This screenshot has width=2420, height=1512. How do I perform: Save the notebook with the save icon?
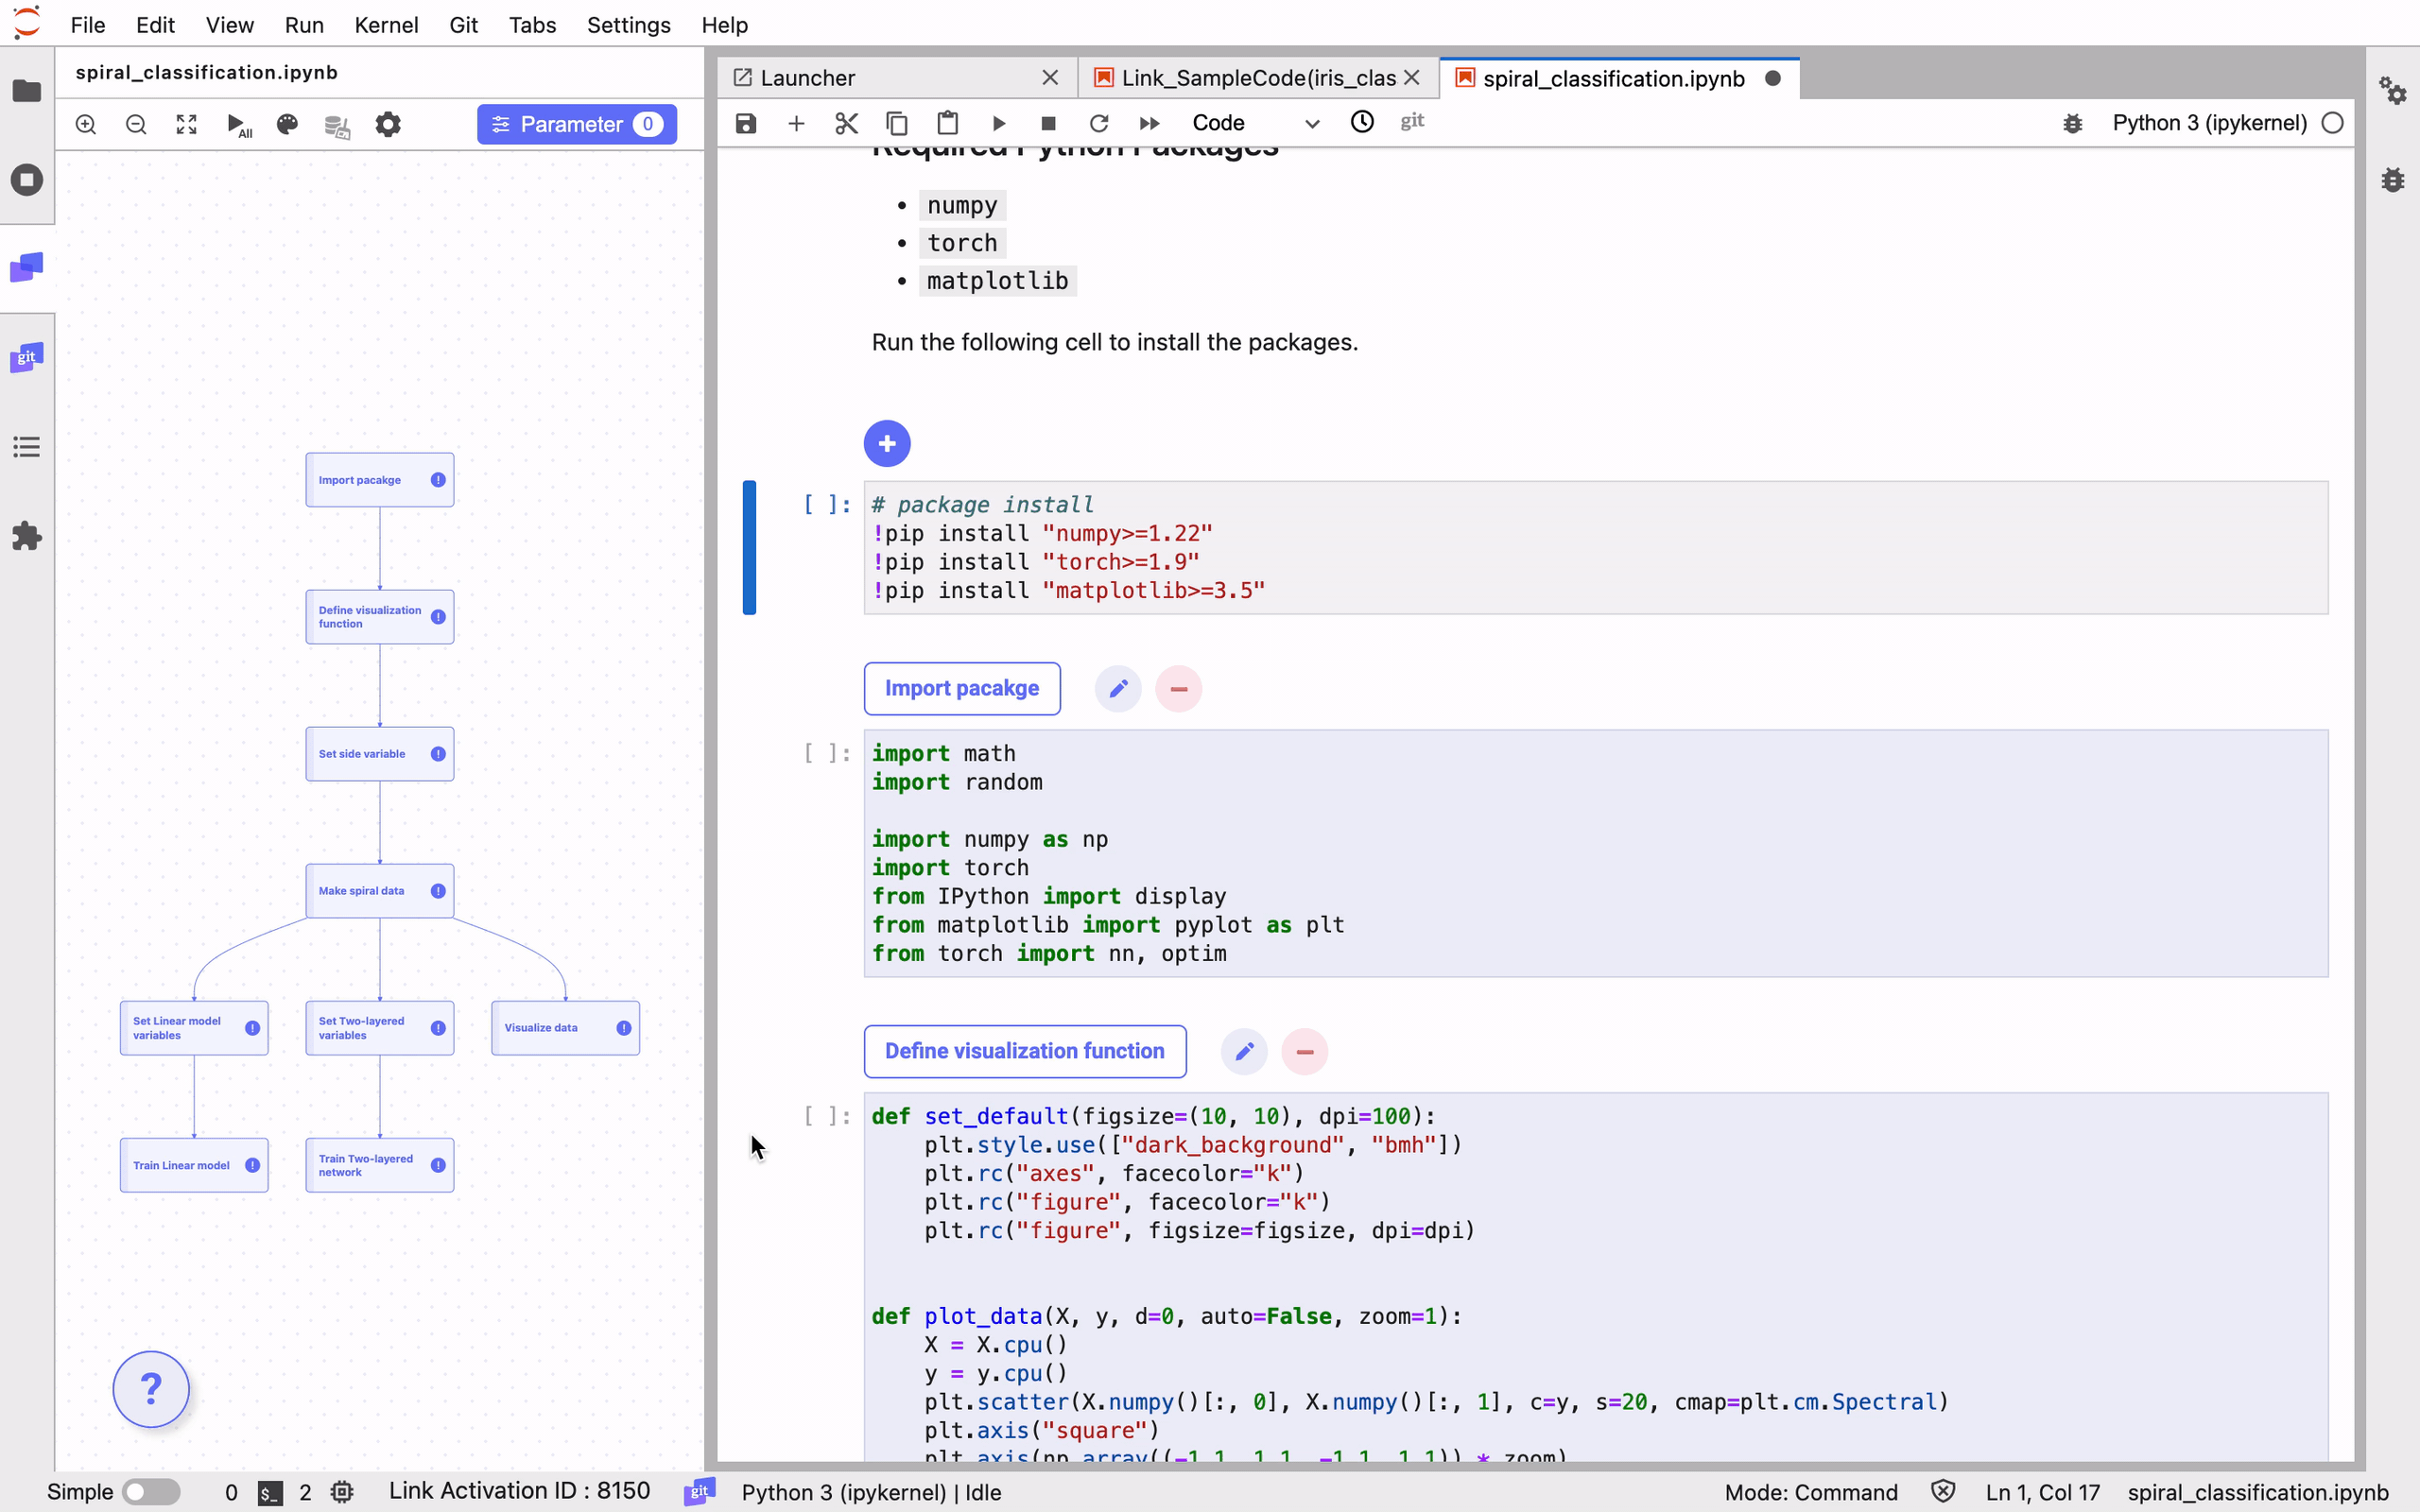(x=746, y=123)
